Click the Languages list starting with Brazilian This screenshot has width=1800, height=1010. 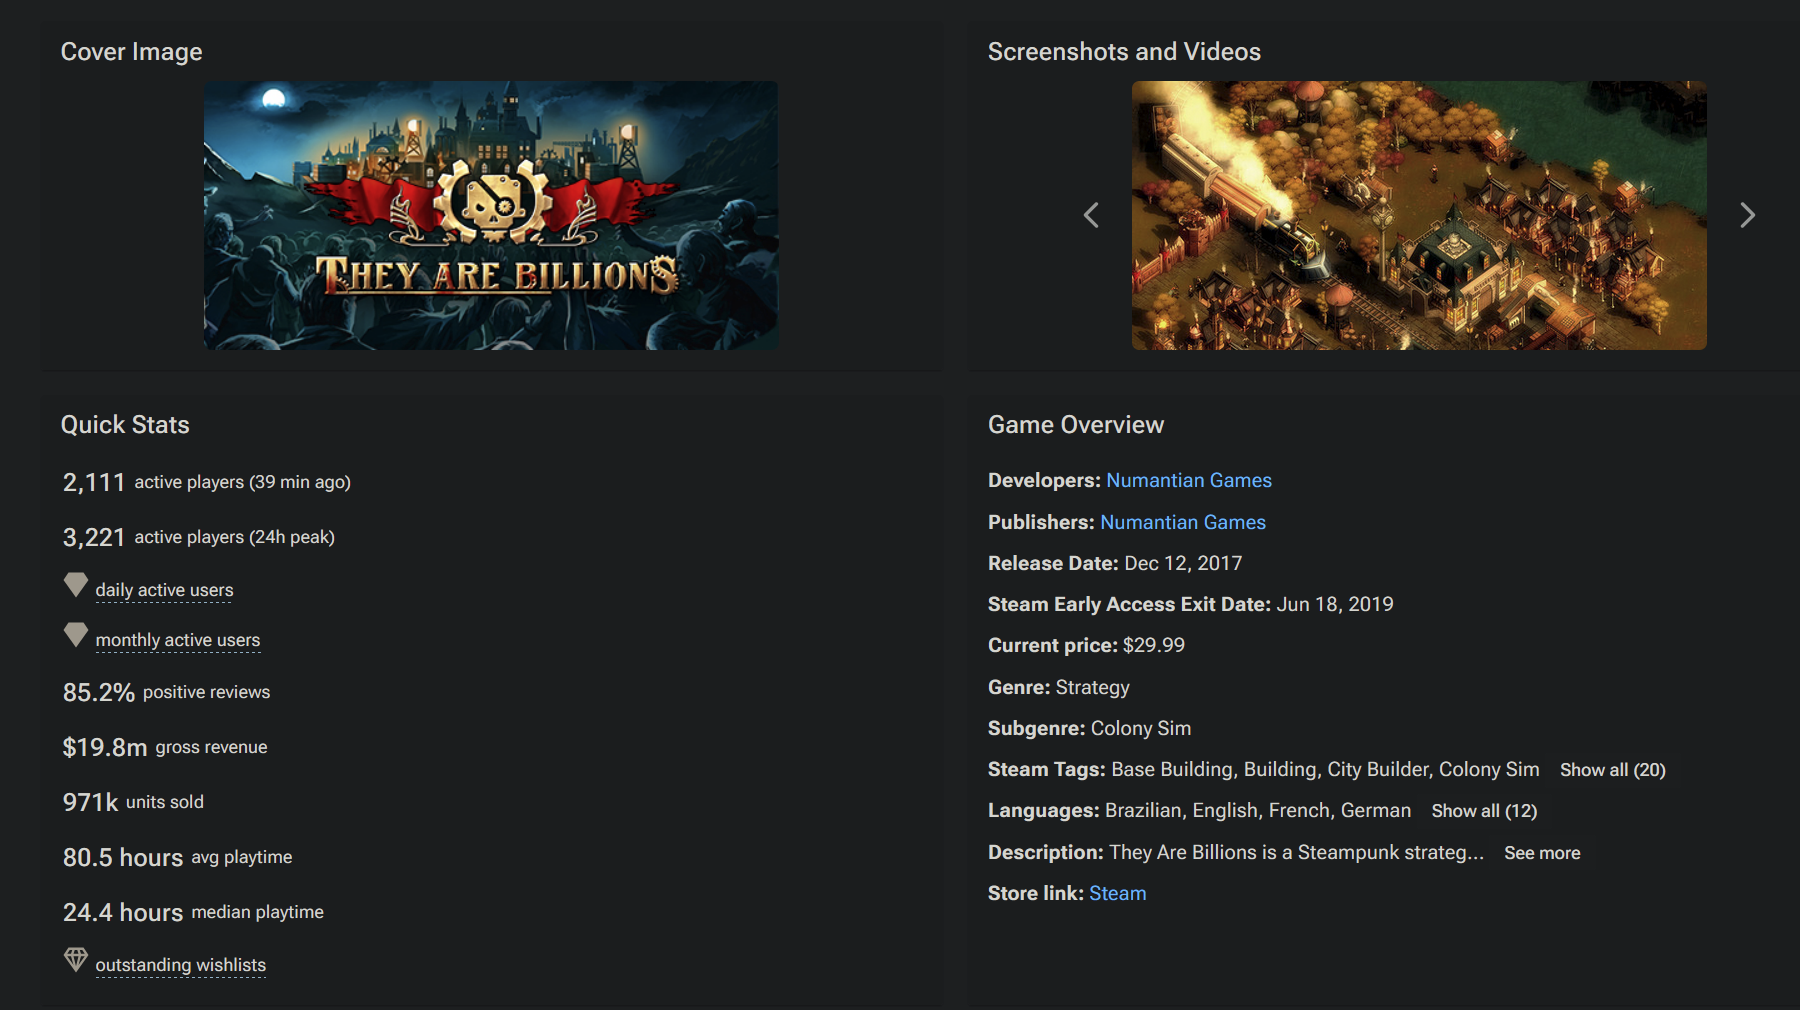1258,810
